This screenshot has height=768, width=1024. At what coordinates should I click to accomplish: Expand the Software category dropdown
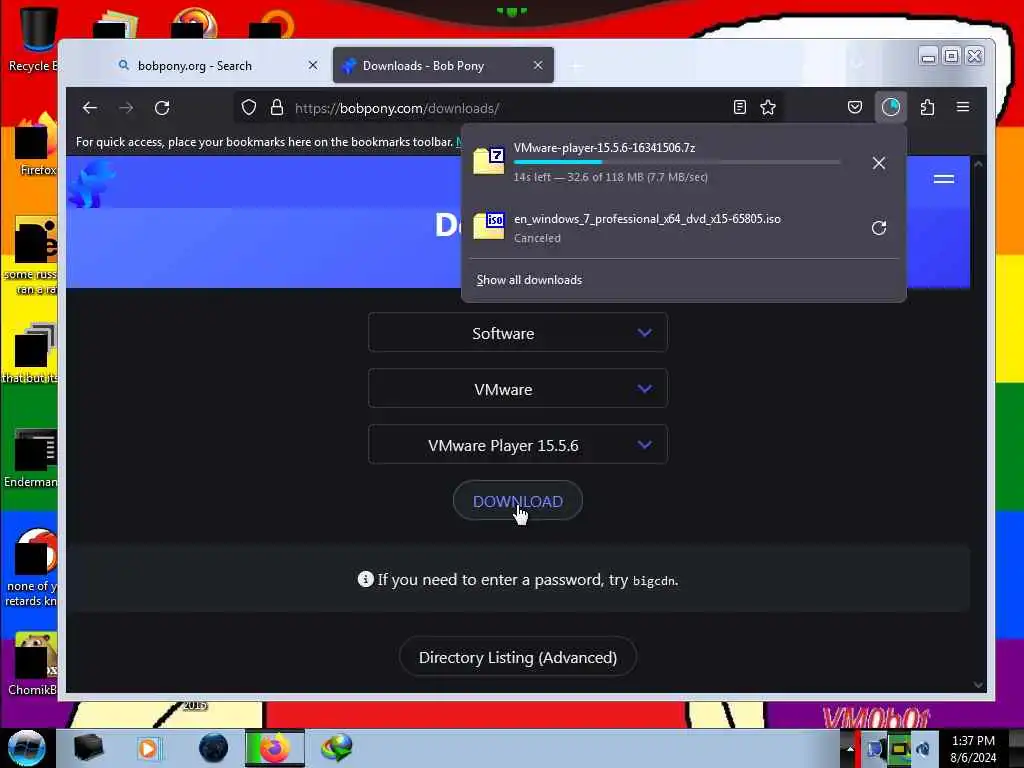pos(518,333)
